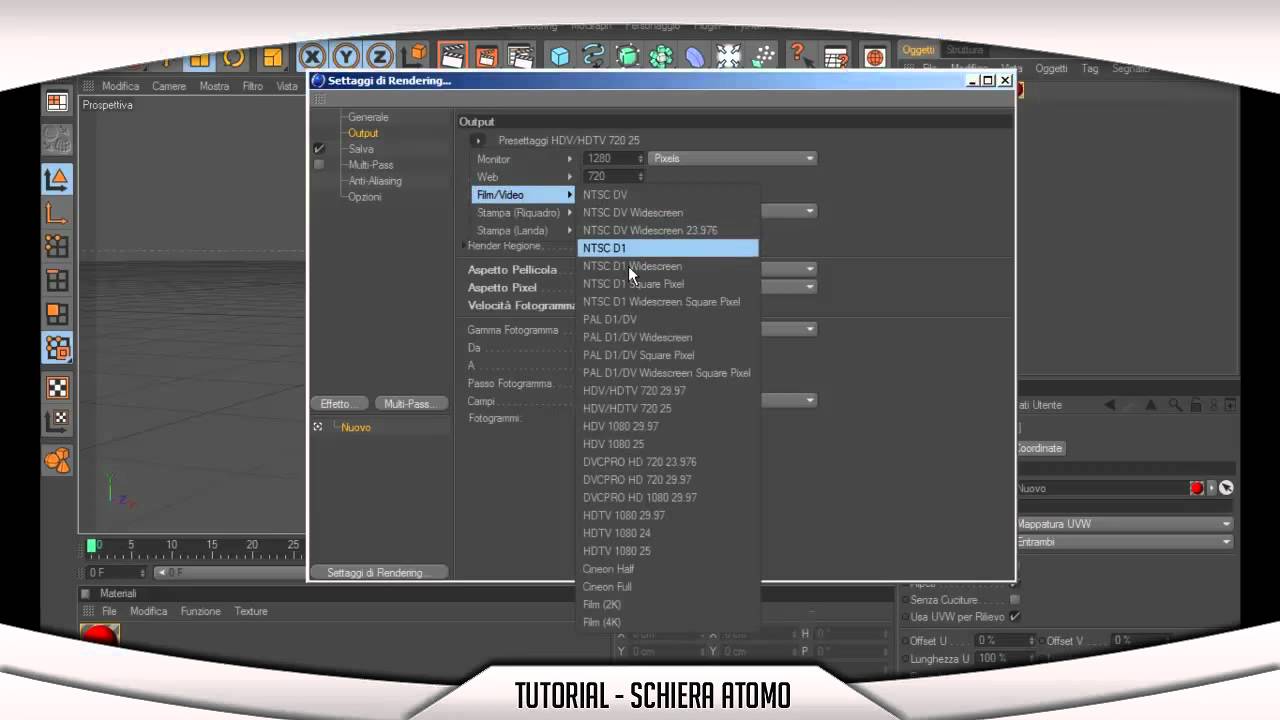
Task: Toggle the Salva checkbox in render settings
Action: (319, 149)
